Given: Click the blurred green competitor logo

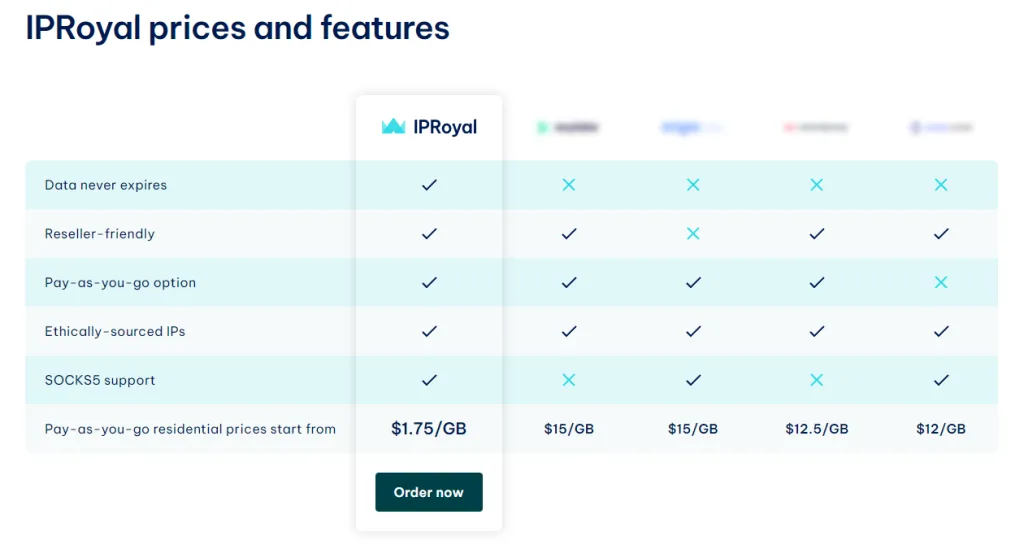Looking at the screenshot, I should pyautogui.click(x=568, y=128).
